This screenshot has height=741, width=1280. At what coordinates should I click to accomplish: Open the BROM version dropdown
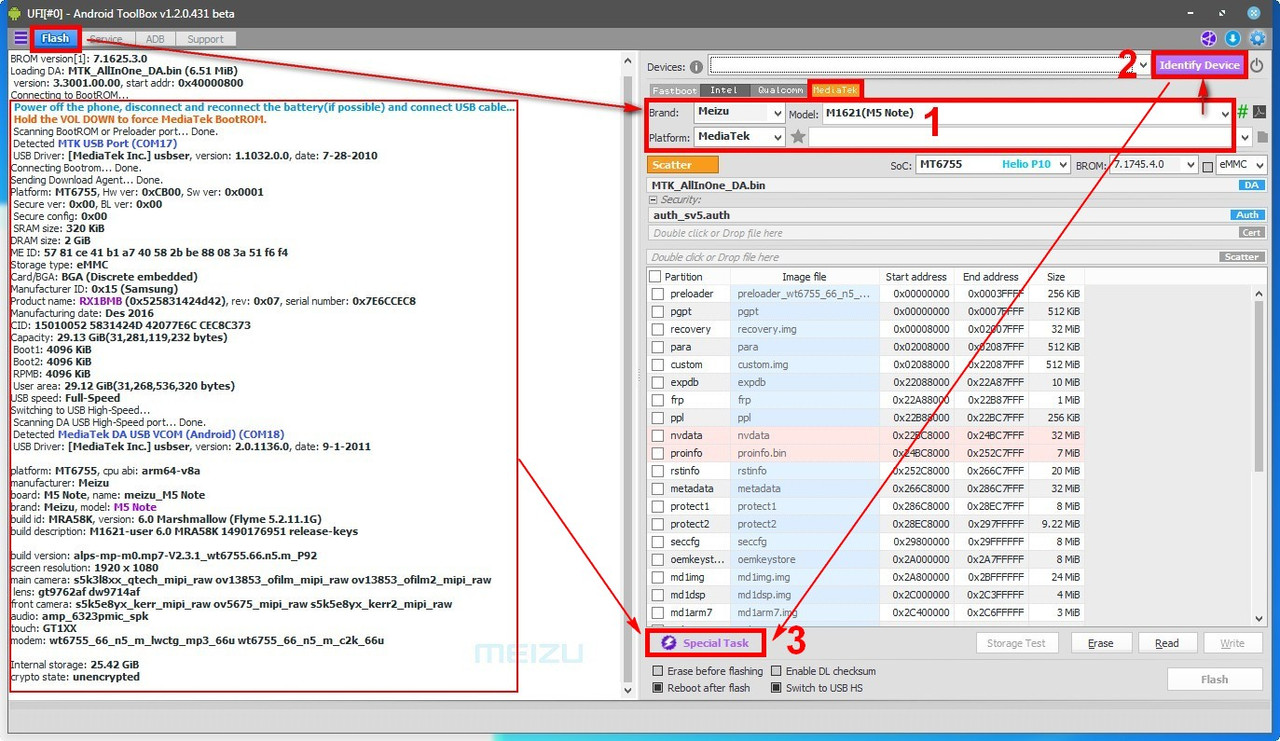click(x=1153, y=165)
